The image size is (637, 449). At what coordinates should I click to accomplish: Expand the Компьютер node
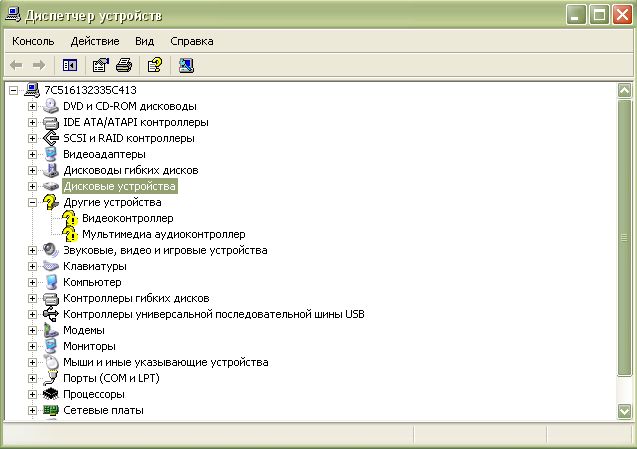pos(32,282)
